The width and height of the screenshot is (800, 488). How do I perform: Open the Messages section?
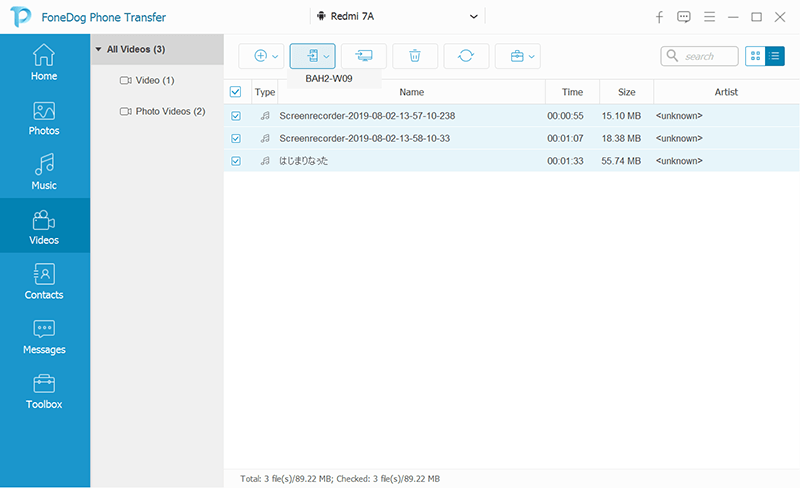click(x=44, y=336)
